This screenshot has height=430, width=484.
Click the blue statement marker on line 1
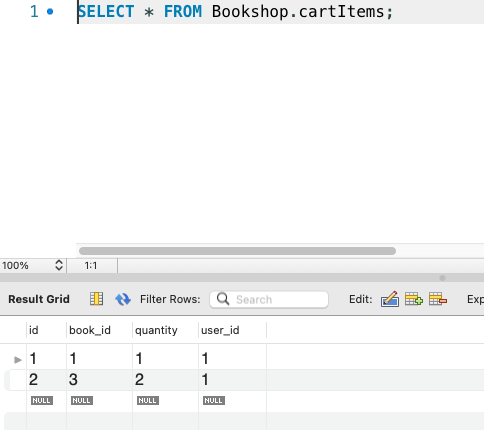(50, 12)
